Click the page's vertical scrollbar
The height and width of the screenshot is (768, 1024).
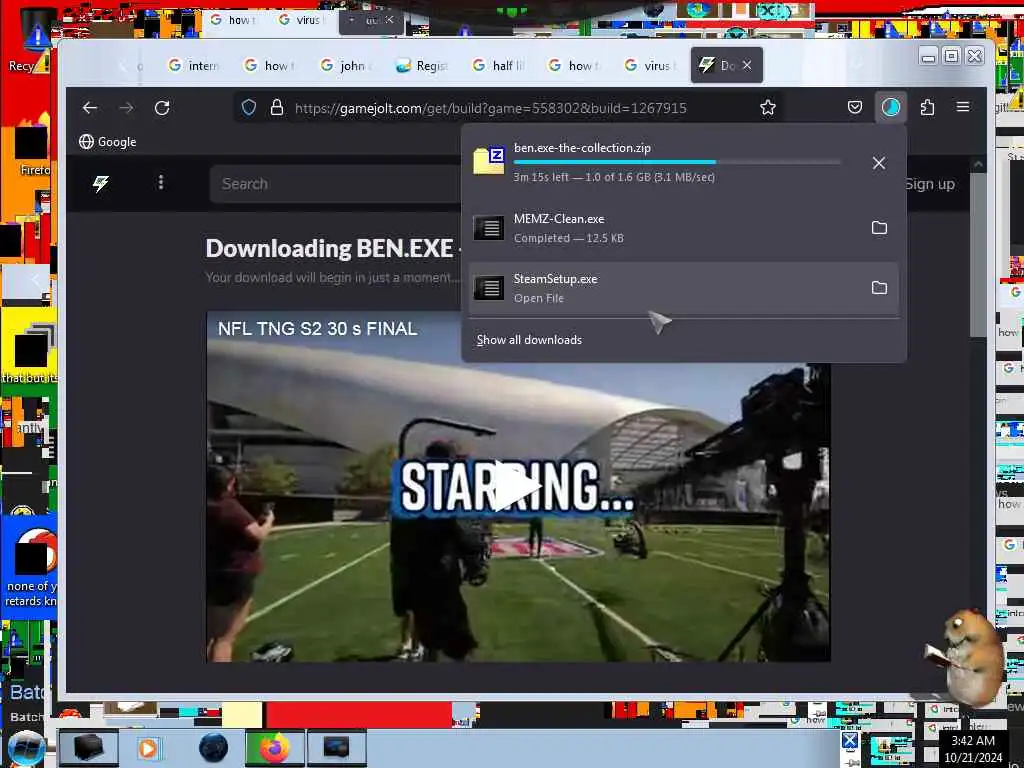[978, 255]
